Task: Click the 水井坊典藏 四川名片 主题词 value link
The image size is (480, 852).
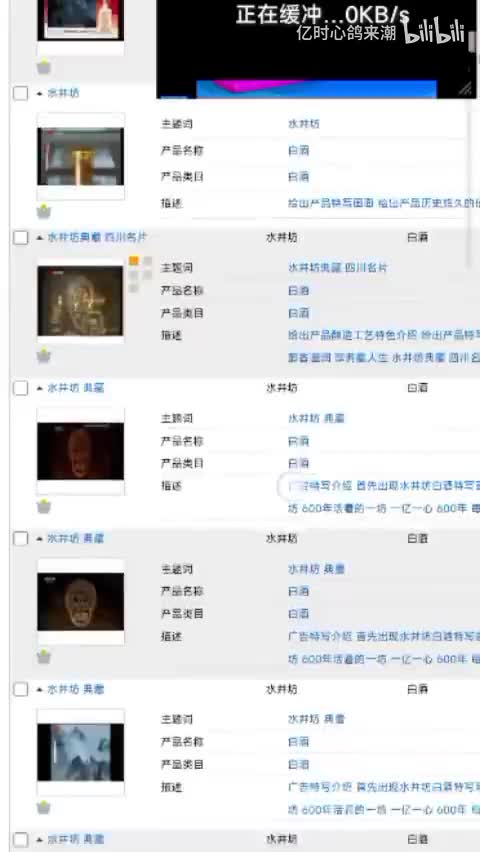Action: point(338,268)
